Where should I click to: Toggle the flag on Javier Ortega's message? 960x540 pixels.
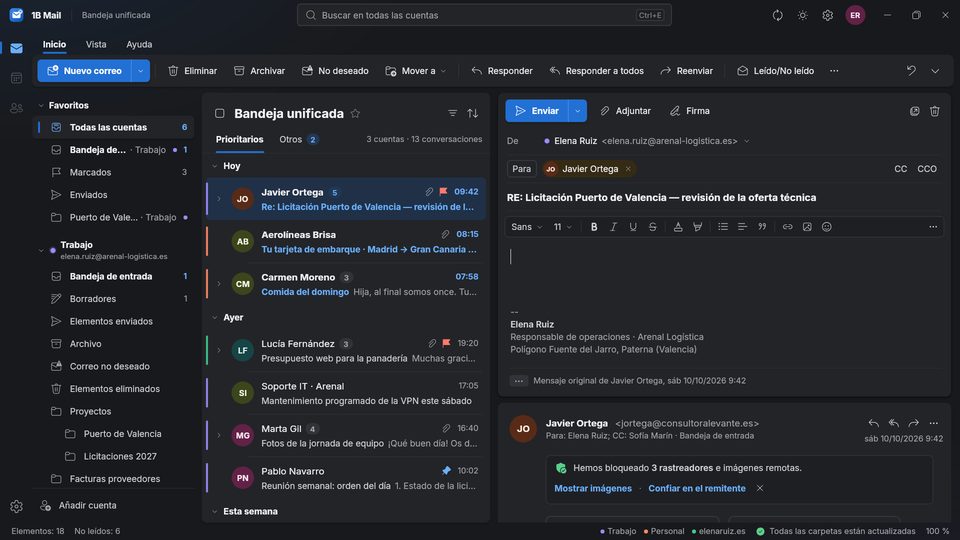click(x=443, y=192)
